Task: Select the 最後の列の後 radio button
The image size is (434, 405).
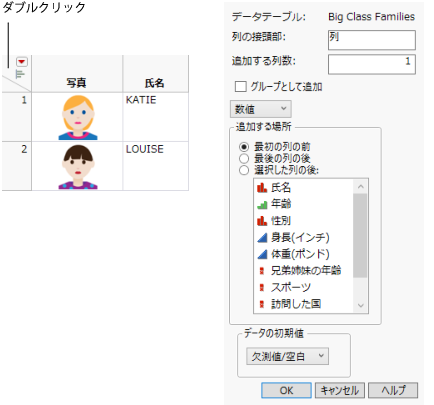Action: click(x=244, y=158)
